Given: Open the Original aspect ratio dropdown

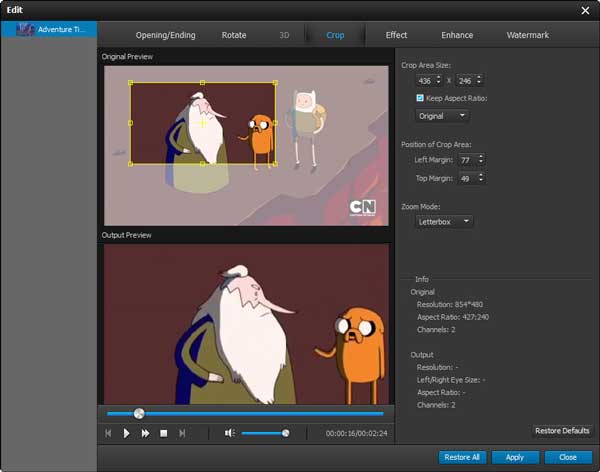Looking at the screenshot, I should coord(442,116).
